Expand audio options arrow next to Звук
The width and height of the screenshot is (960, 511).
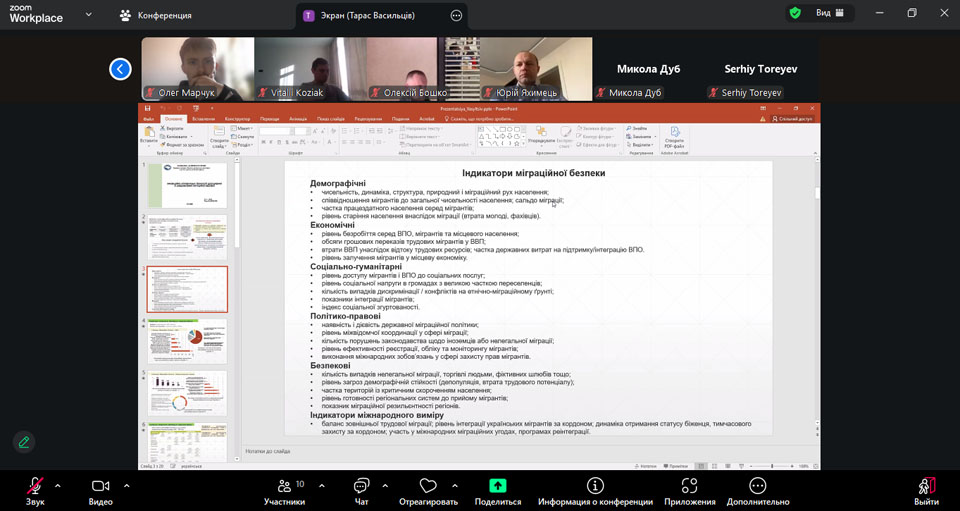pos(57,486)
